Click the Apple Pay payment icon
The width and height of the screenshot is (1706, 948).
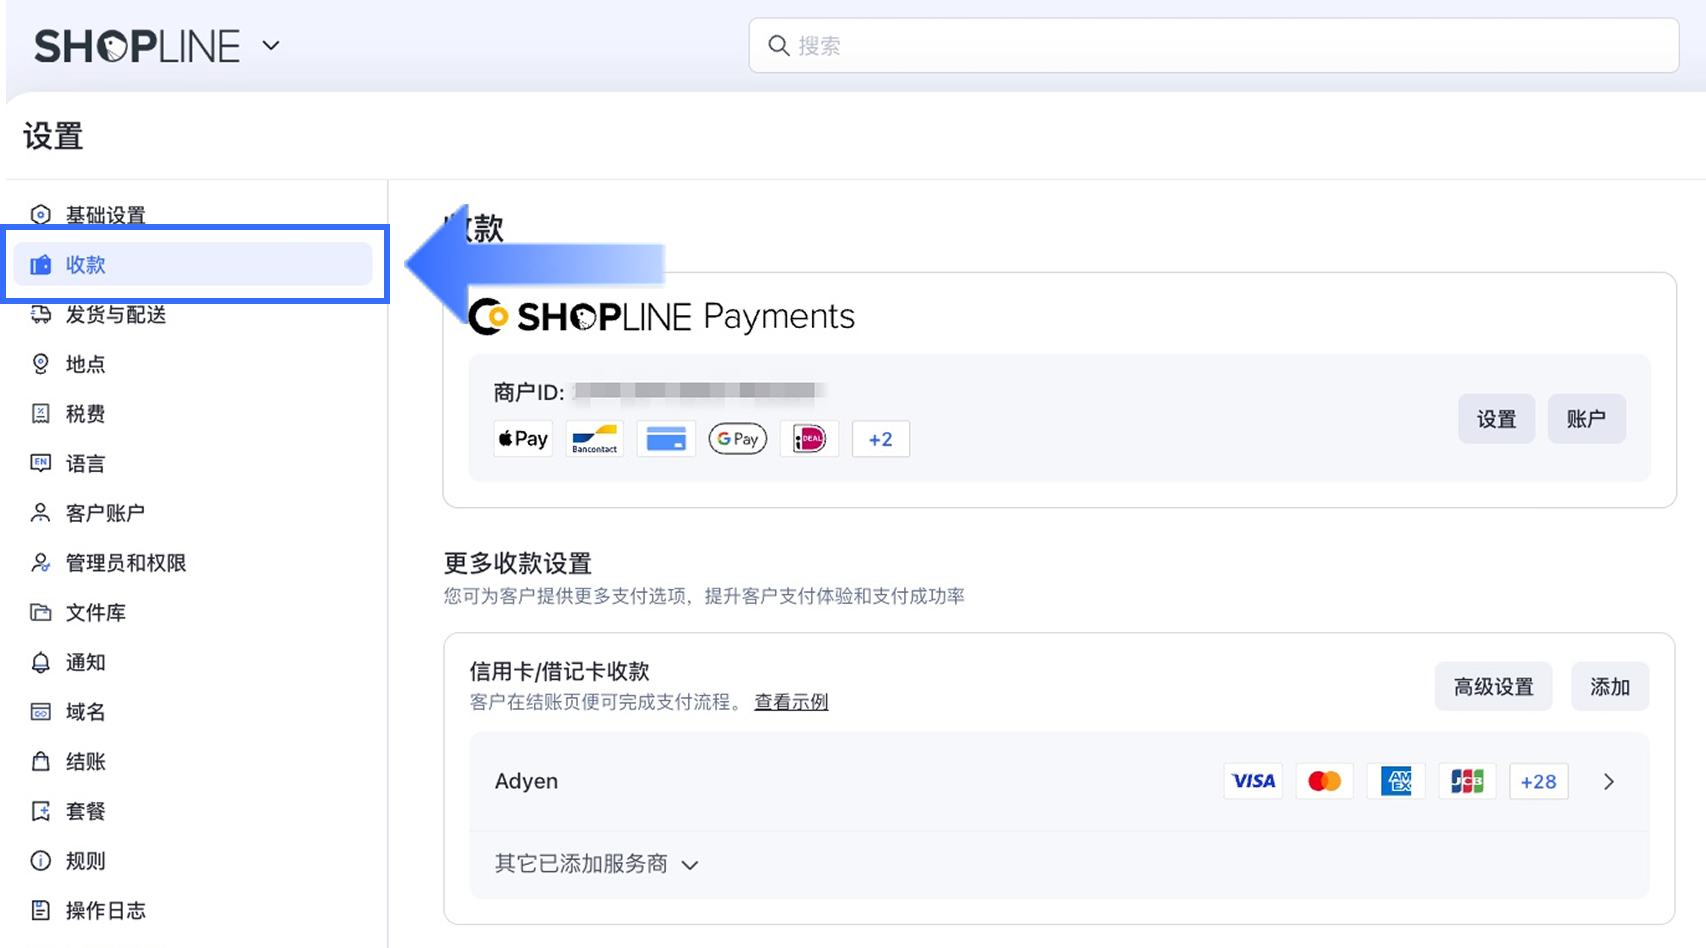point(523,439)
